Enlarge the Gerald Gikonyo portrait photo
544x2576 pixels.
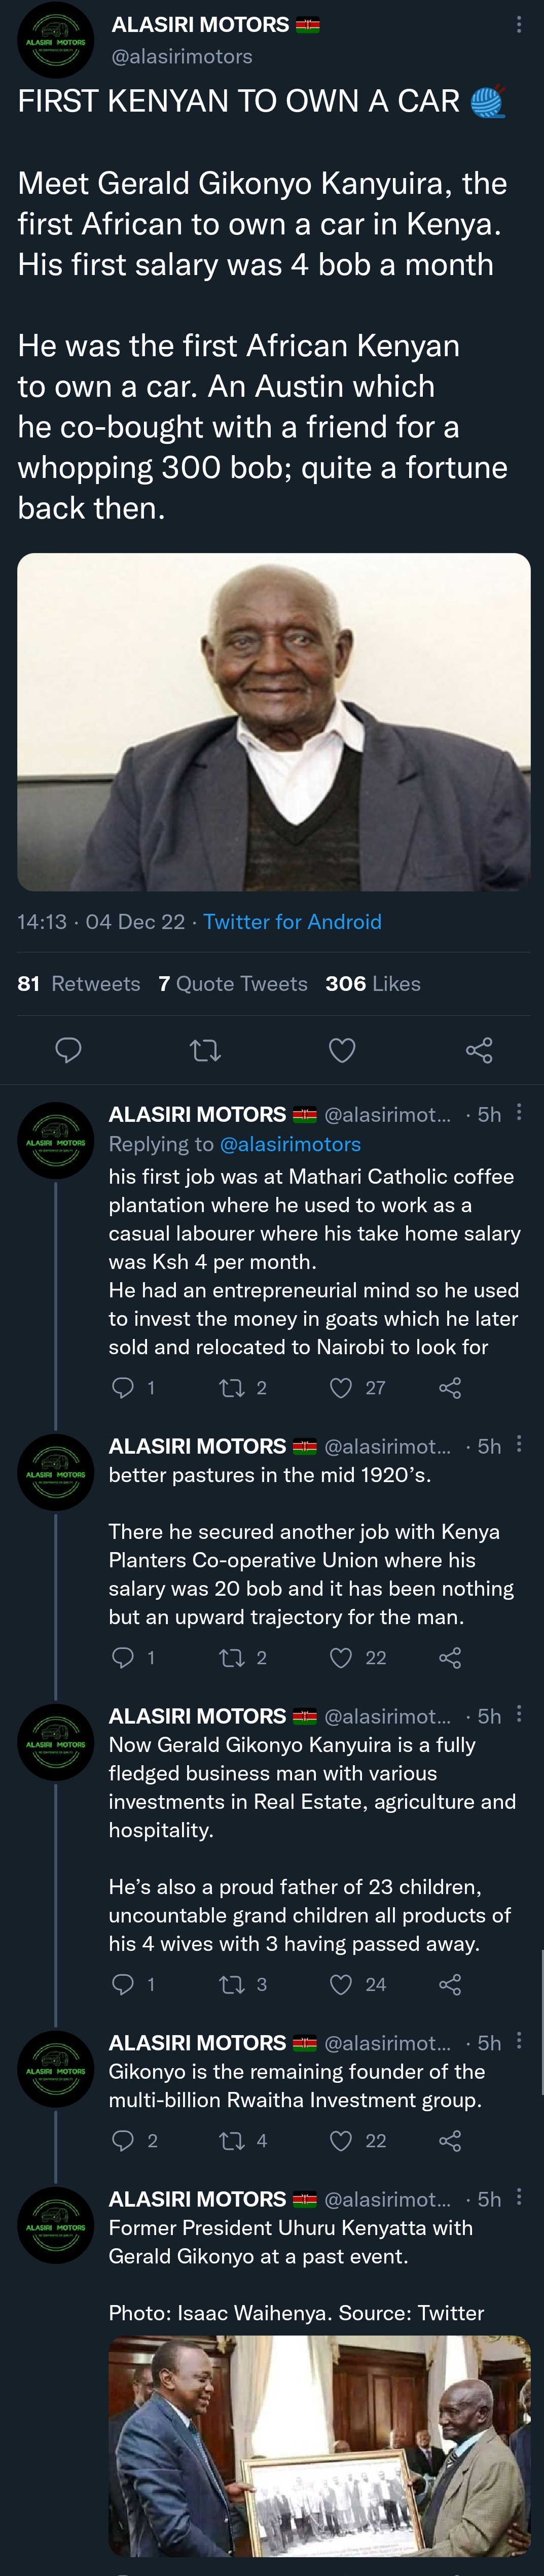[273, 721]
